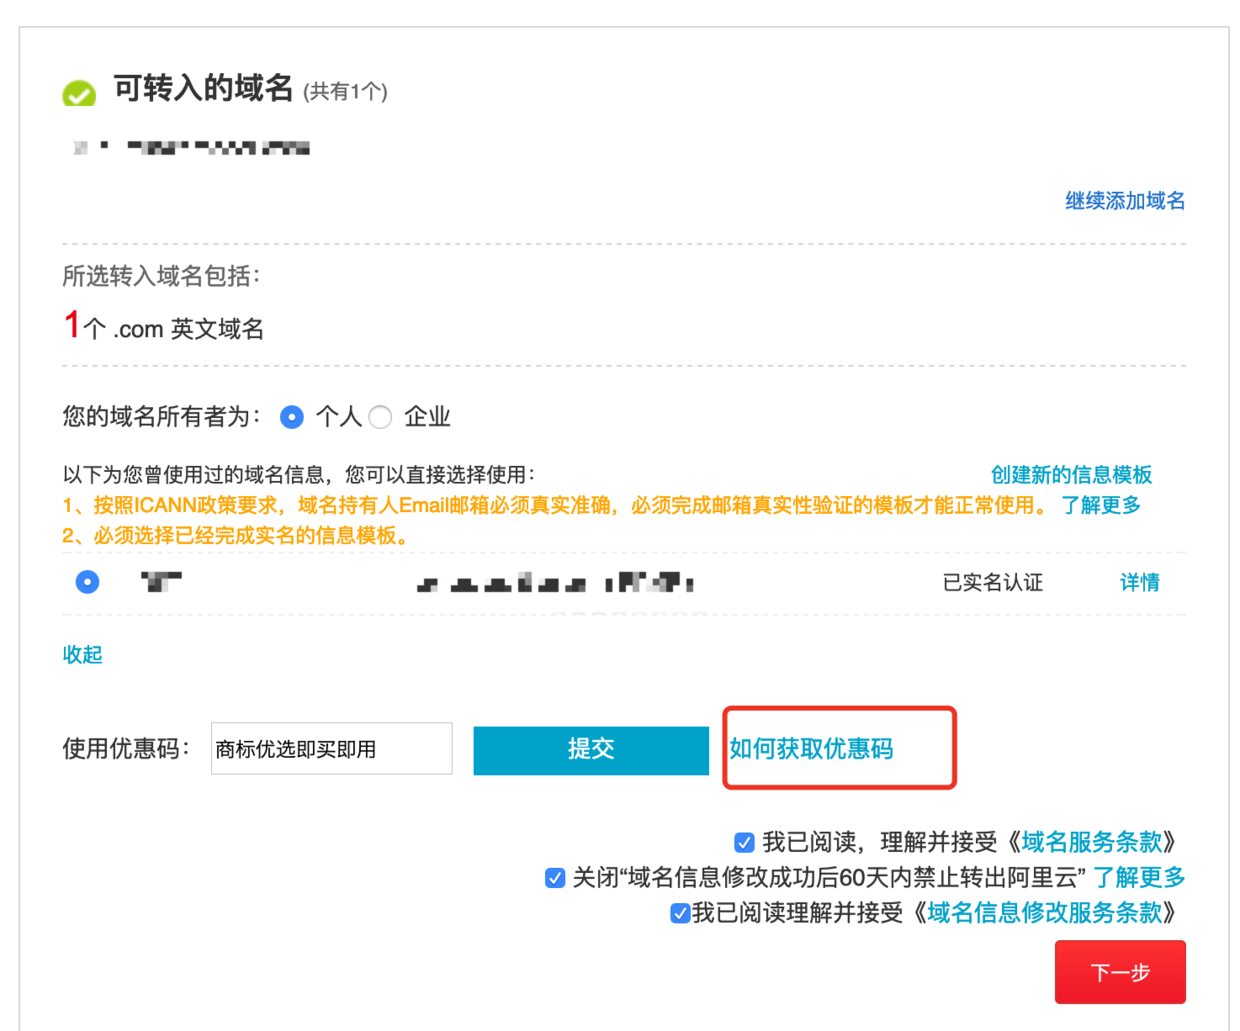Viewport: 1240px width, 1031px height.
Task: Click the red 下一步 button
Action: tap(1120, 972)
